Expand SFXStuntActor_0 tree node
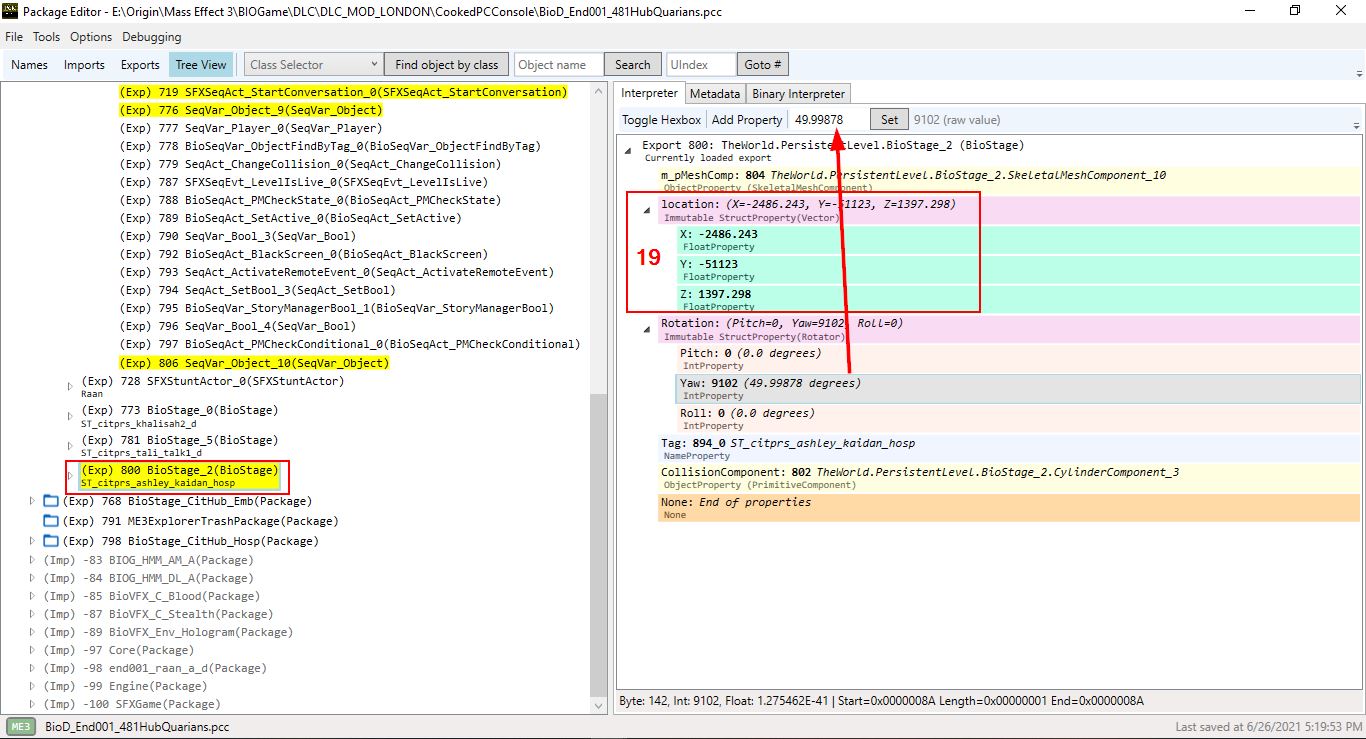 tap(70, 386)
